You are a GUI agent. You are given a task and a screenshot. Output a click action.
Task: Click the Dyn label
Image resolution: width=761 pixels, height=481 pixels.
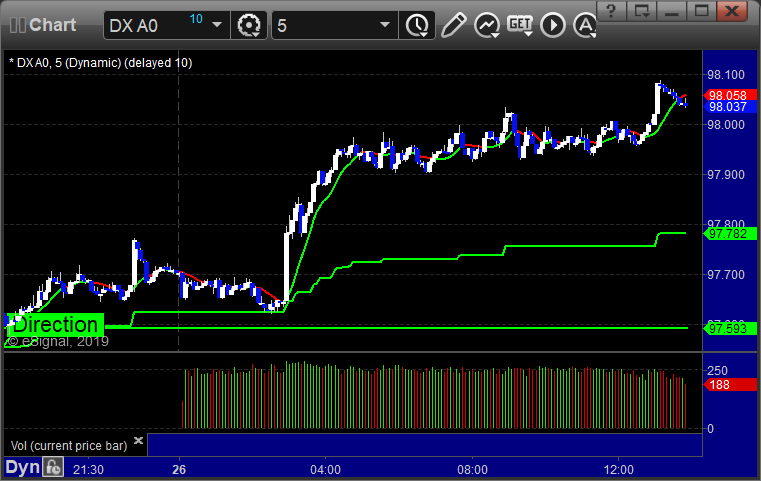coord(22,467)
